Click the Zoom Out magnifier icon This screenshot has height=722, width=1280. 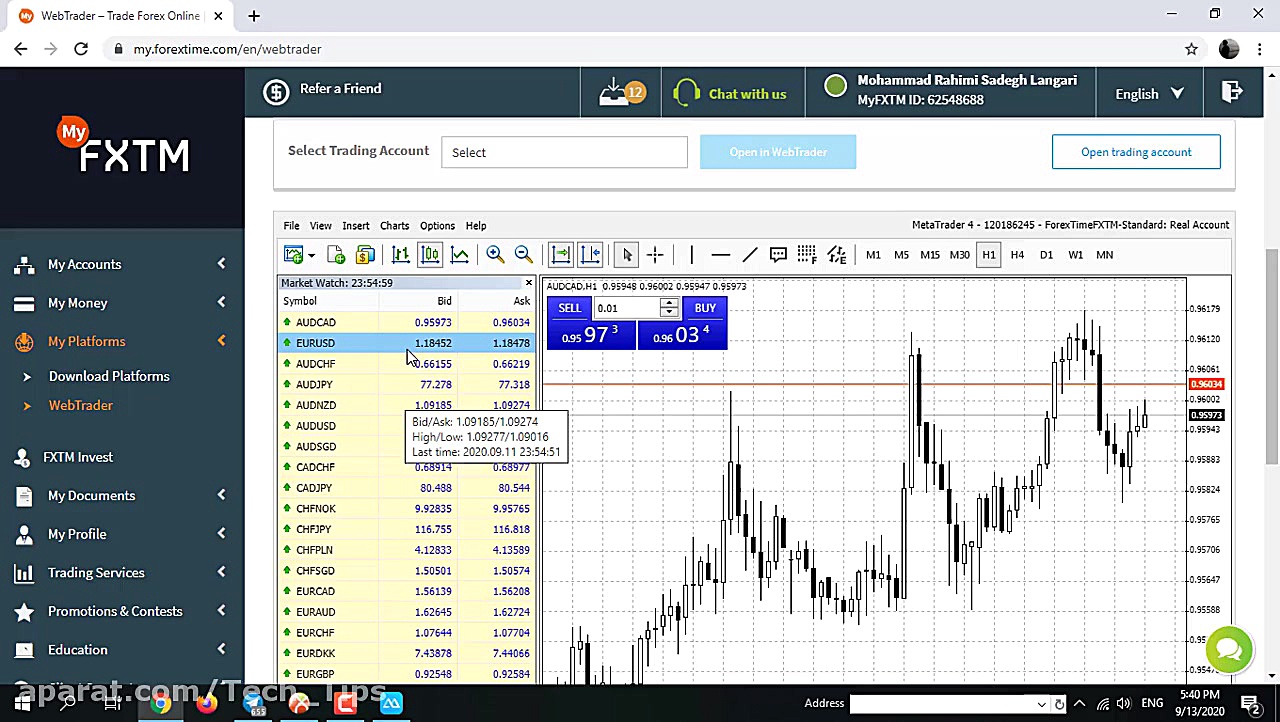tap(523, 255)
